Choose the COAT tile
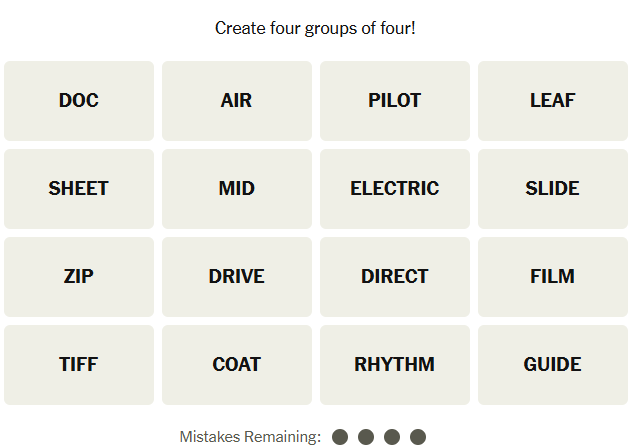 237,365
